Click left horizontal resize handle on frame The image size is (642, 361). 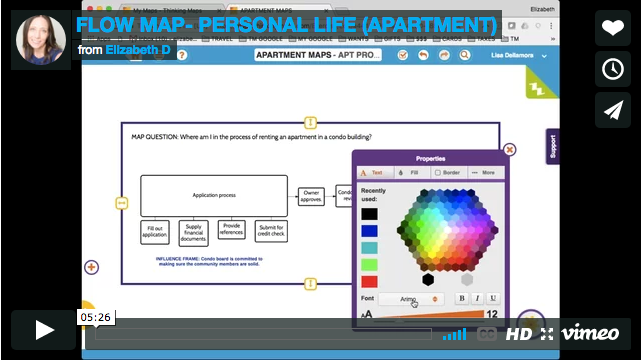pyautogui.click(x=122, y=203)
